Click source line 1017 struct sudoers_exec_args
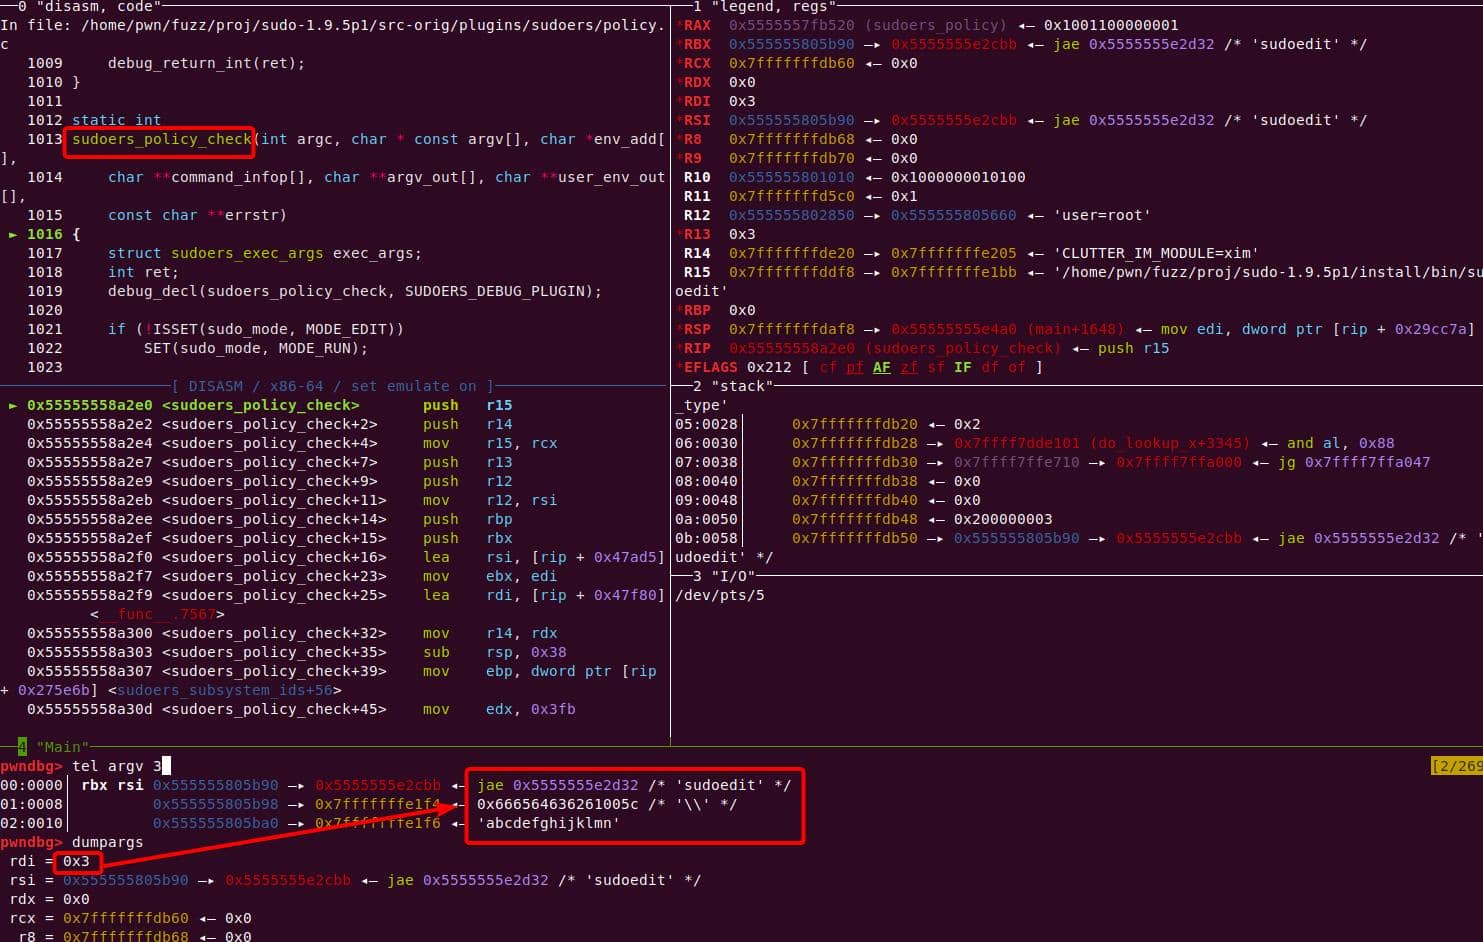Screen dimensions: 1483x942 pyautogui.click(x=264, y=253)
